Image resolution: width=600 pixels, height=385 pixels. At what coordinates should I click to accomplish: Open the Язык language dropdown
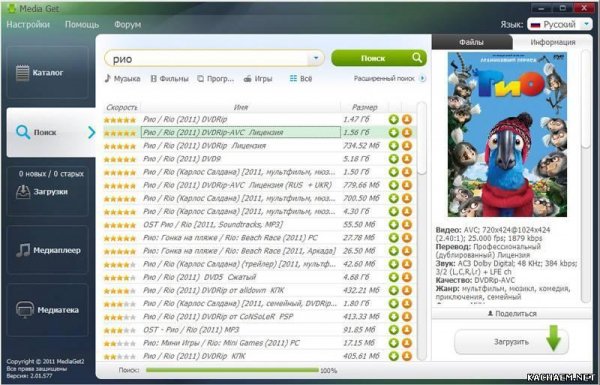tap(559, 24)
